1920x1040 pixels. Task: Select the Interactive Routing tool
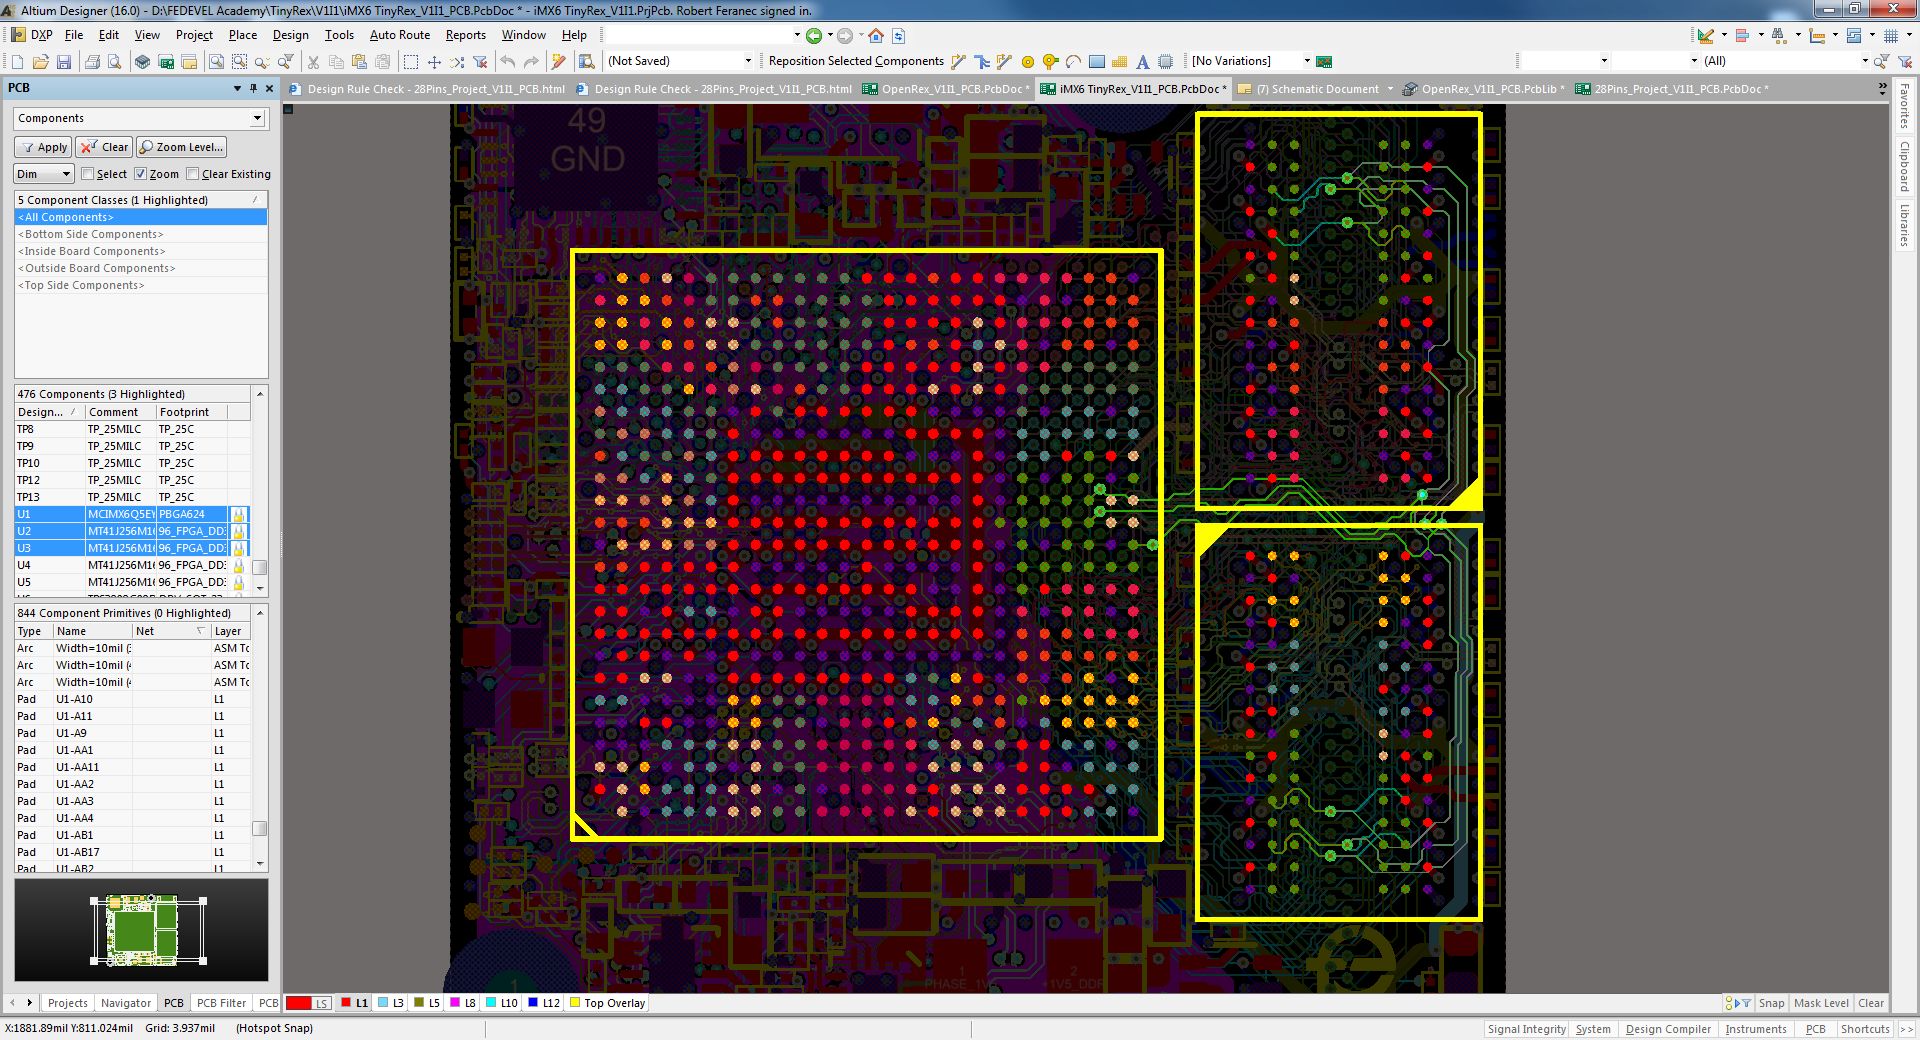pyautogui.click(x=957, y=61)
